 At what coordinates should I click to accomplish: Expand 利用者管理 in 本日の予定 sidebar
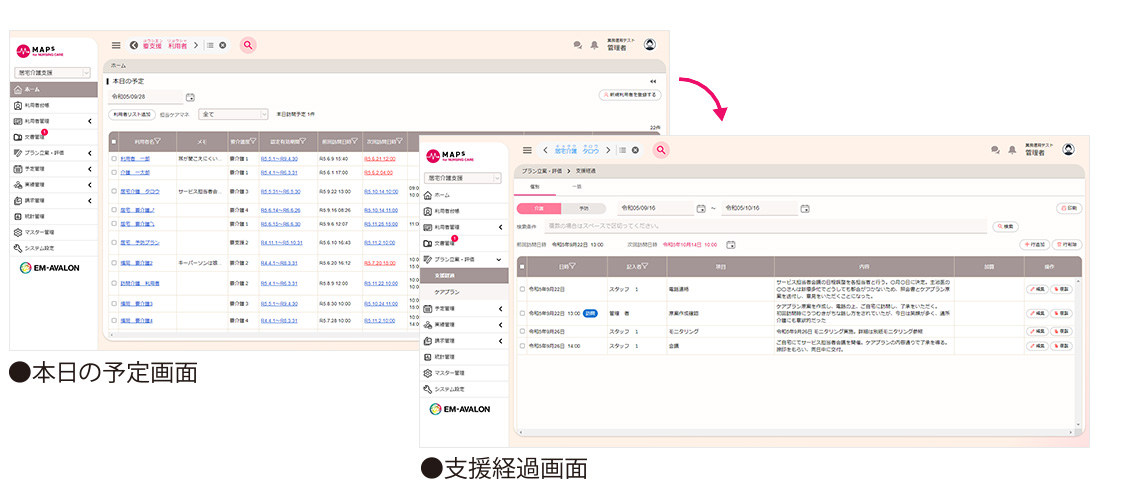click(90, 121)
